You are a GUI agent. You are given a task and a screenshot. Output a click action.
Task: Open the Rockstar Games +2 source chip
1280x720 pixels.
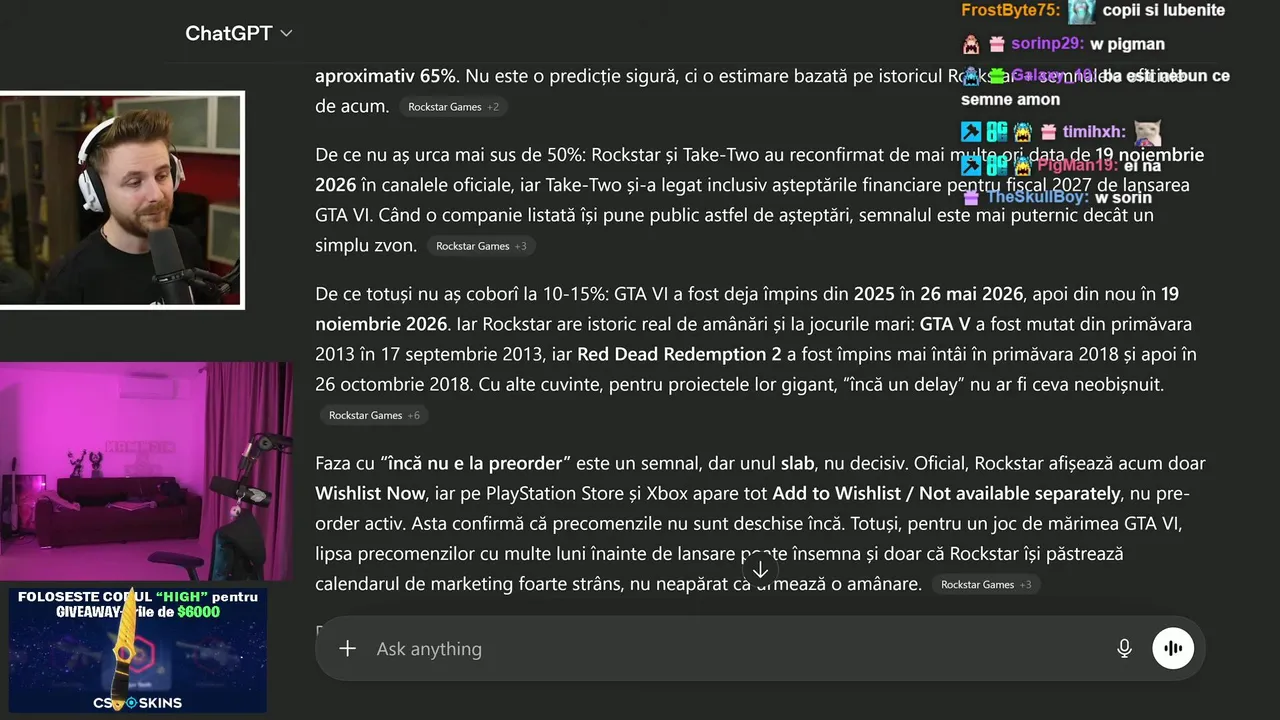[453, 107]
